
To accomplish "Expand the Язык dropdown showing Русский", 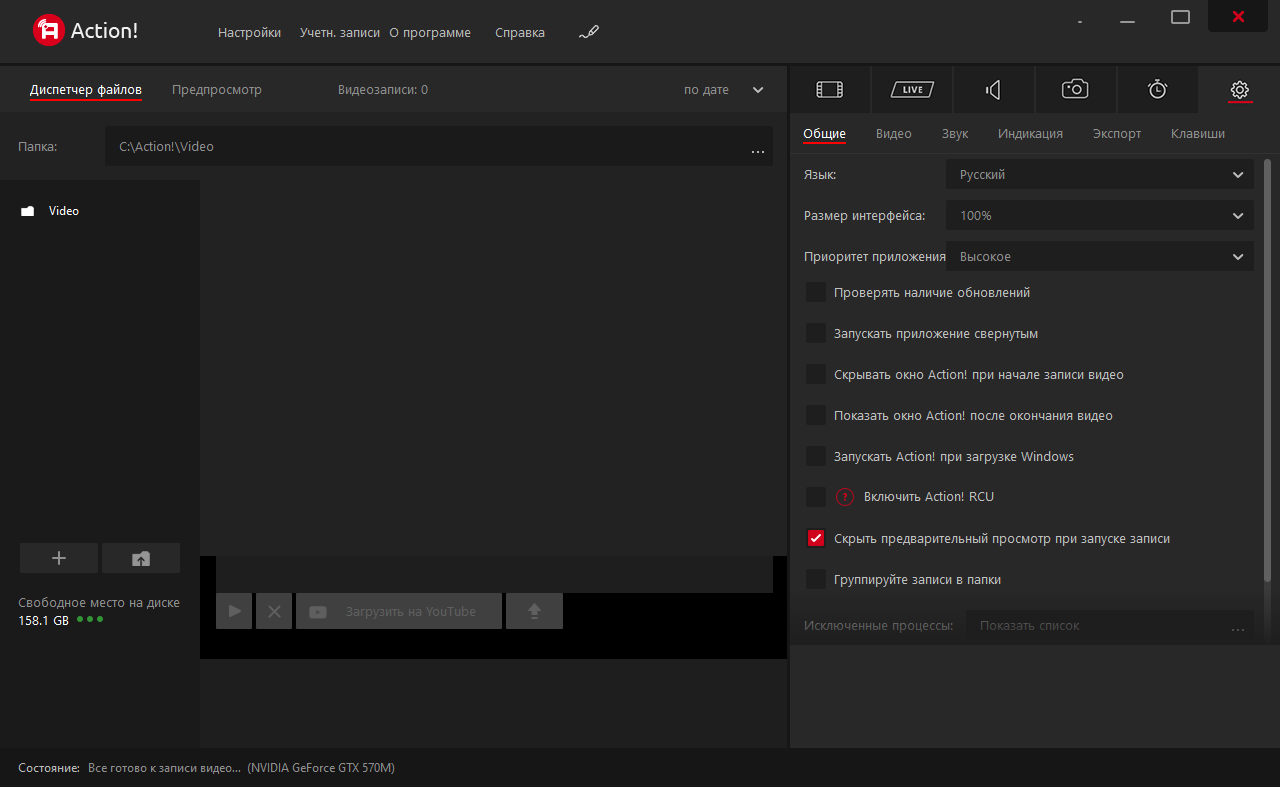I will [1100, 175].
